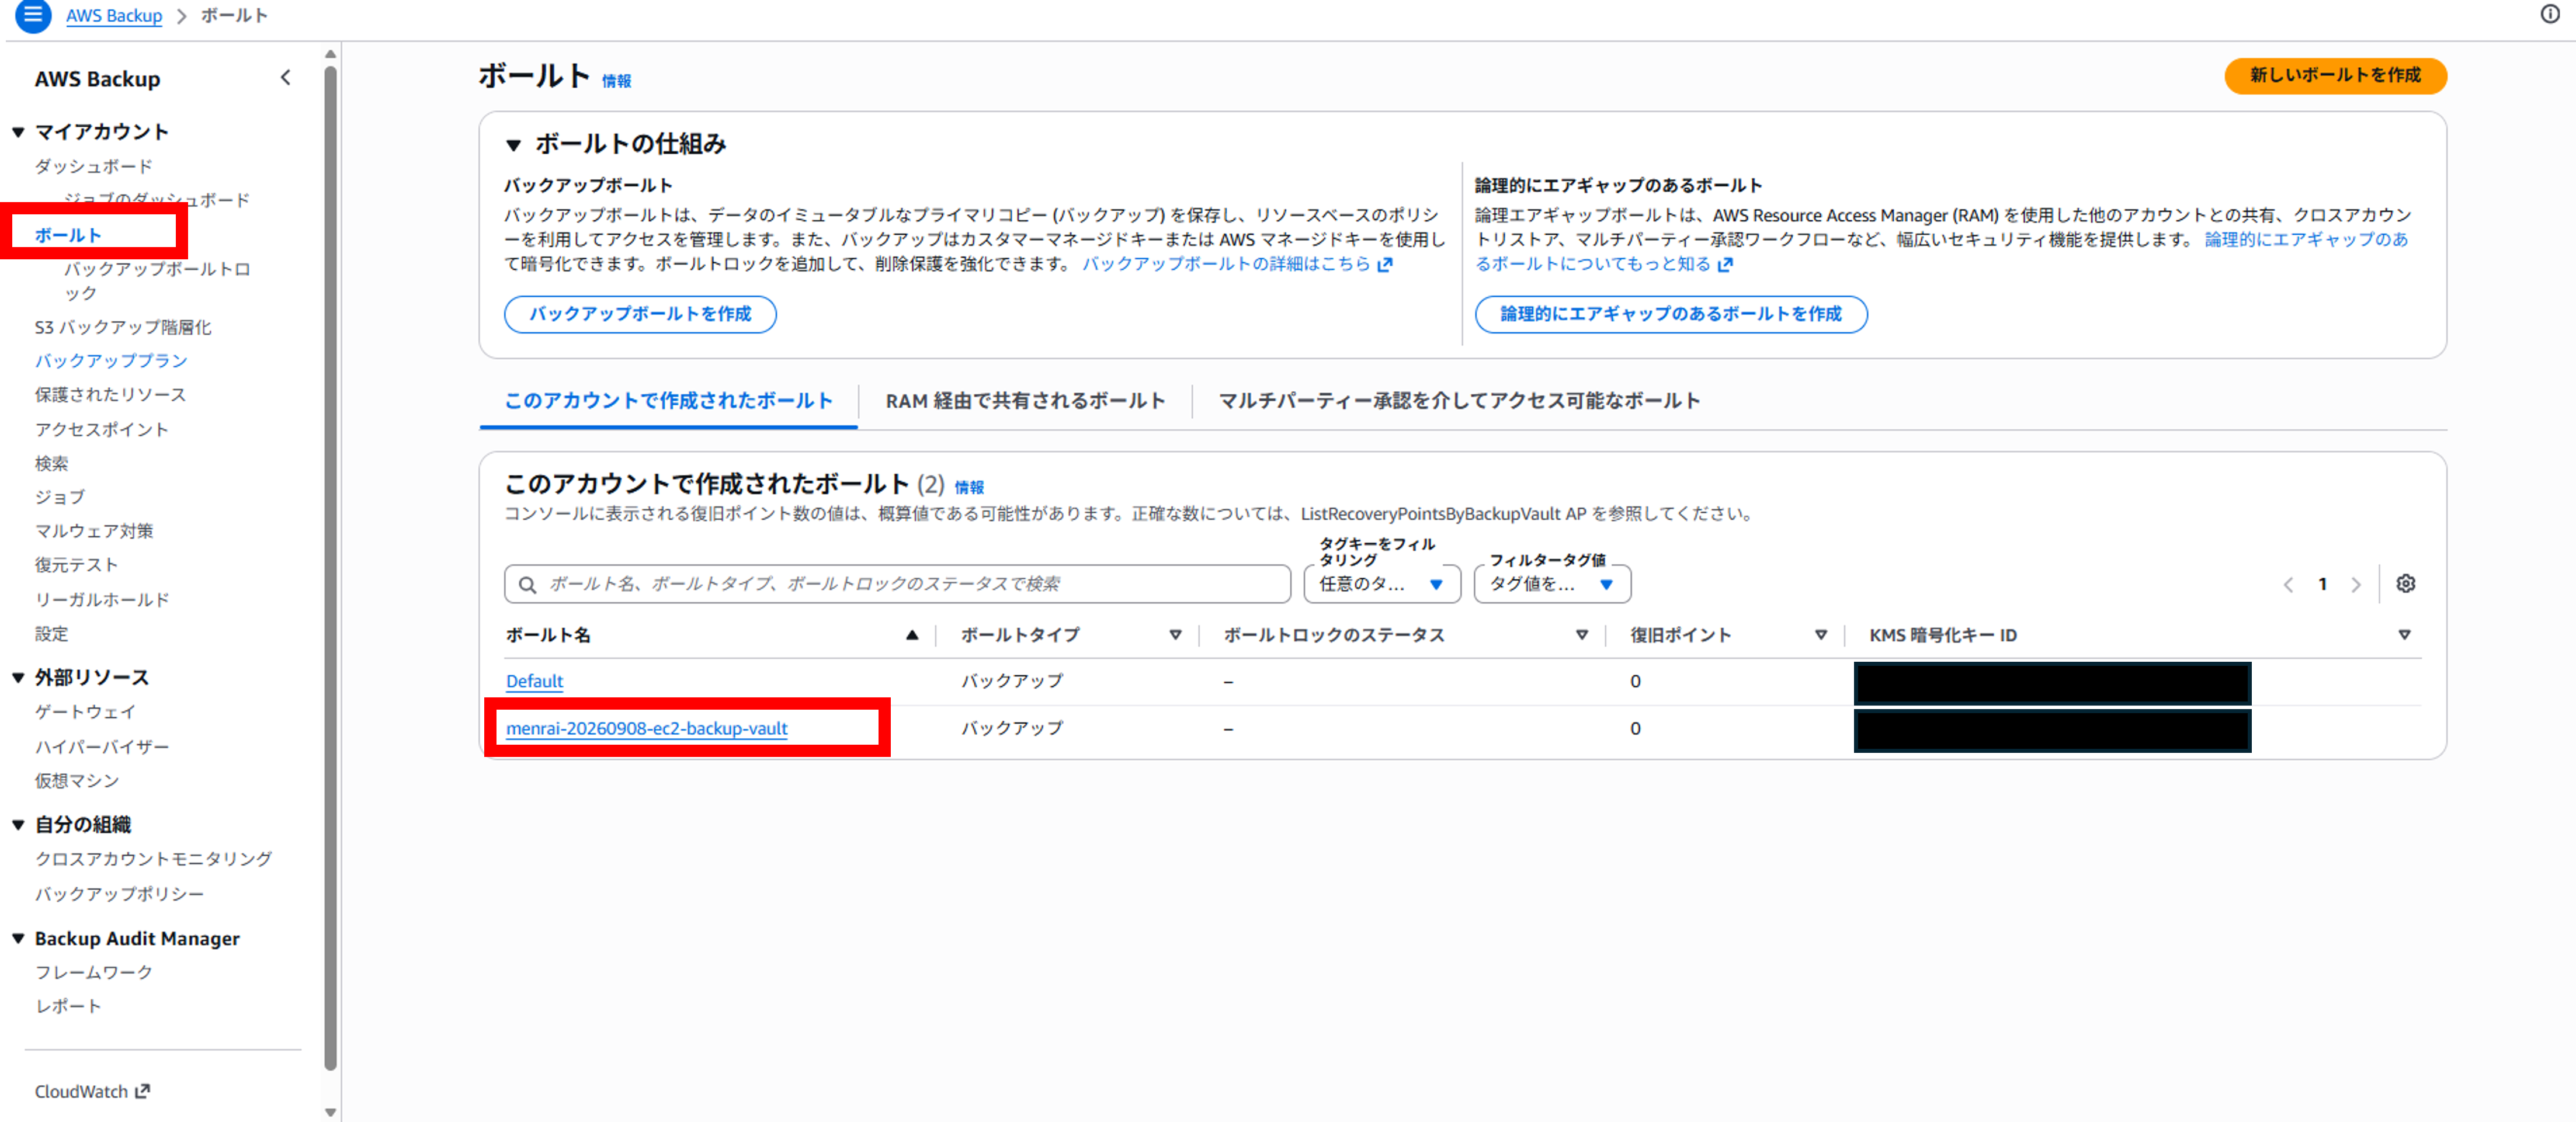Click the AWS Backup breadcrumb link

coord(114,15)
